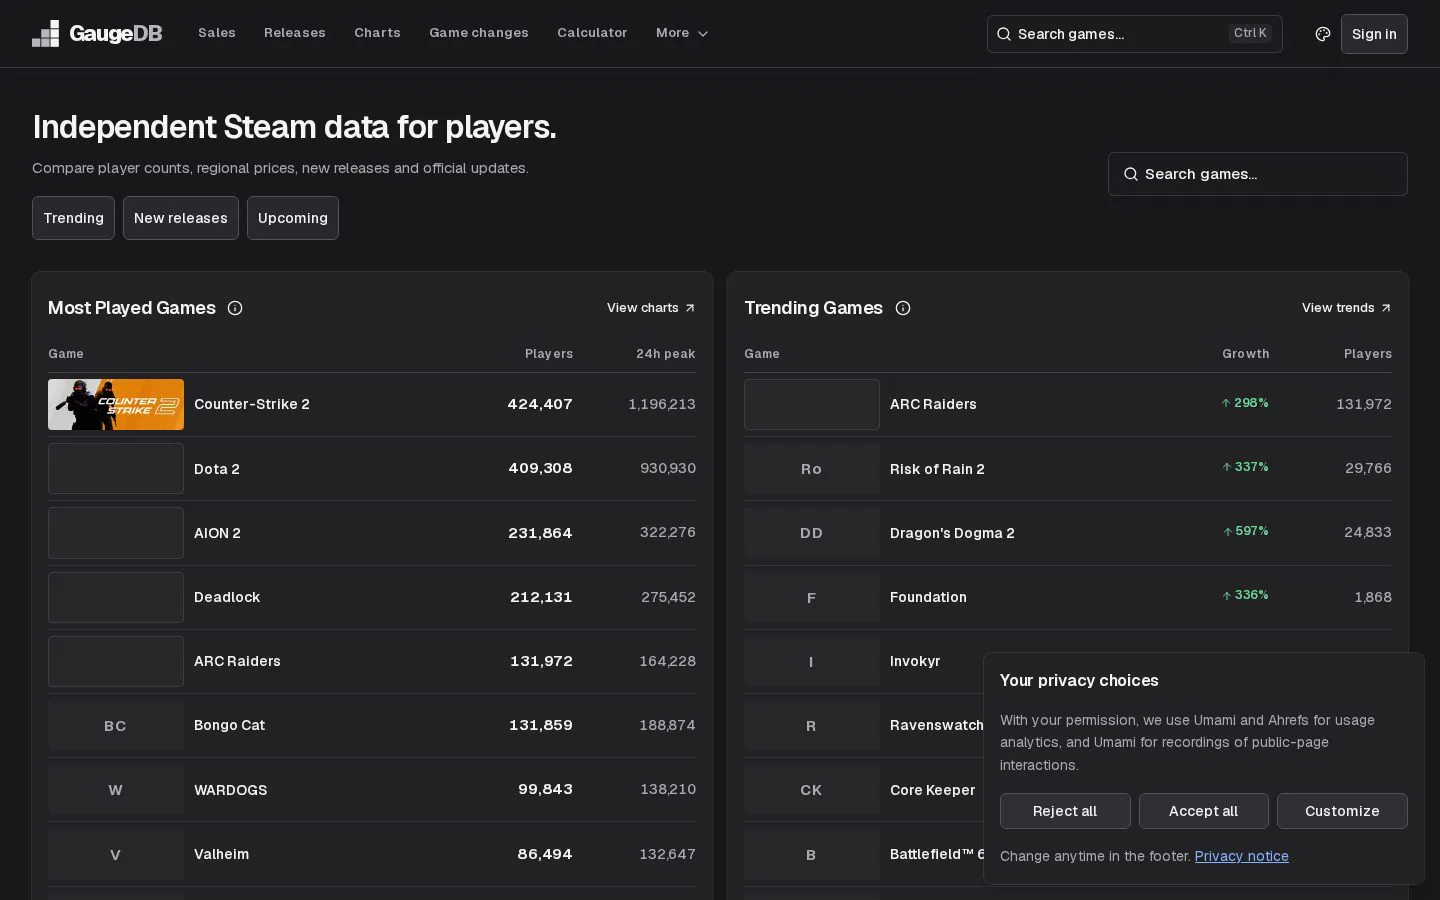Screen dimensions: 1440x900
Task: Open the Privacy notice link
Action: click(1241, 856)
